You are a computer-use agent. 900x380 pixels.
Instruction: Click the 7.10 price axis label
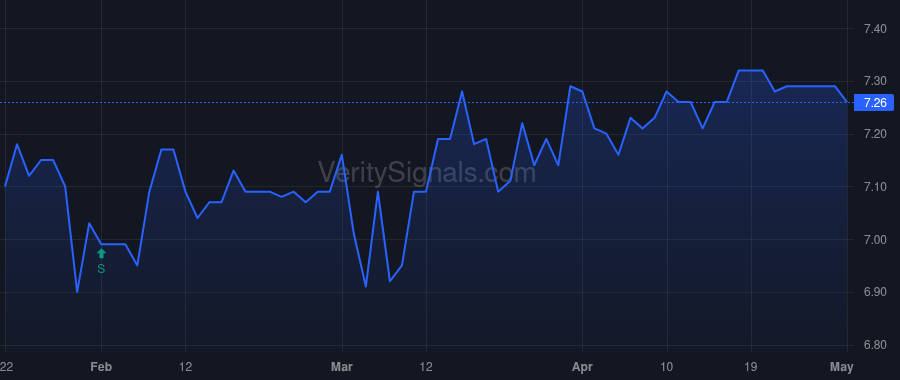(875, 187)
